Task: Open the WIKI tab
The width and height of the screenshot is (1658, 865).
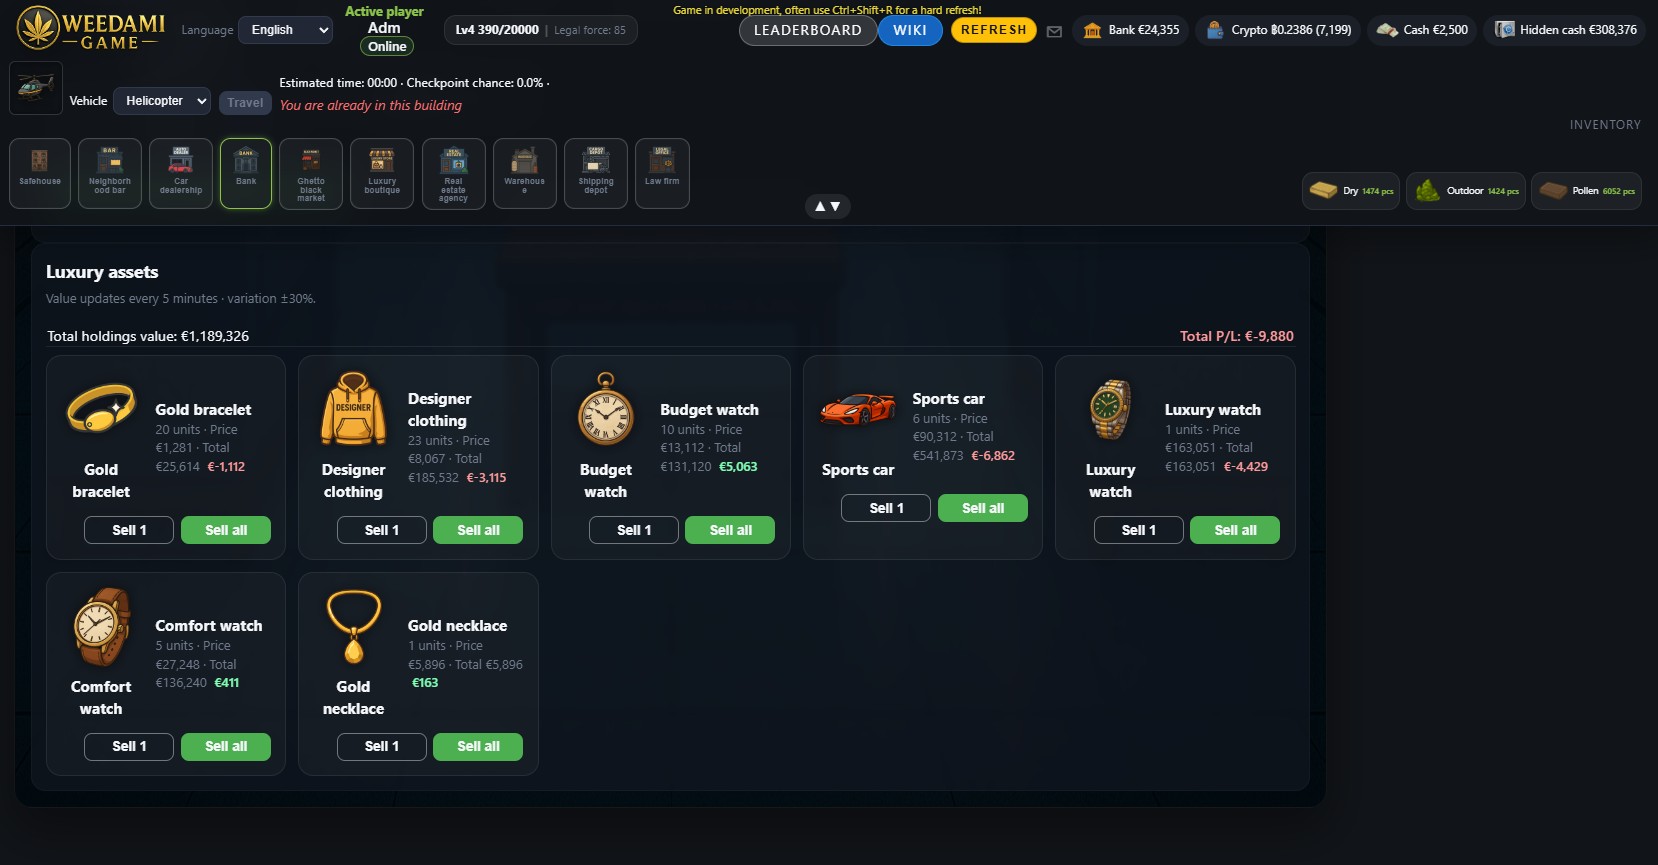Action: pos(910,30)
